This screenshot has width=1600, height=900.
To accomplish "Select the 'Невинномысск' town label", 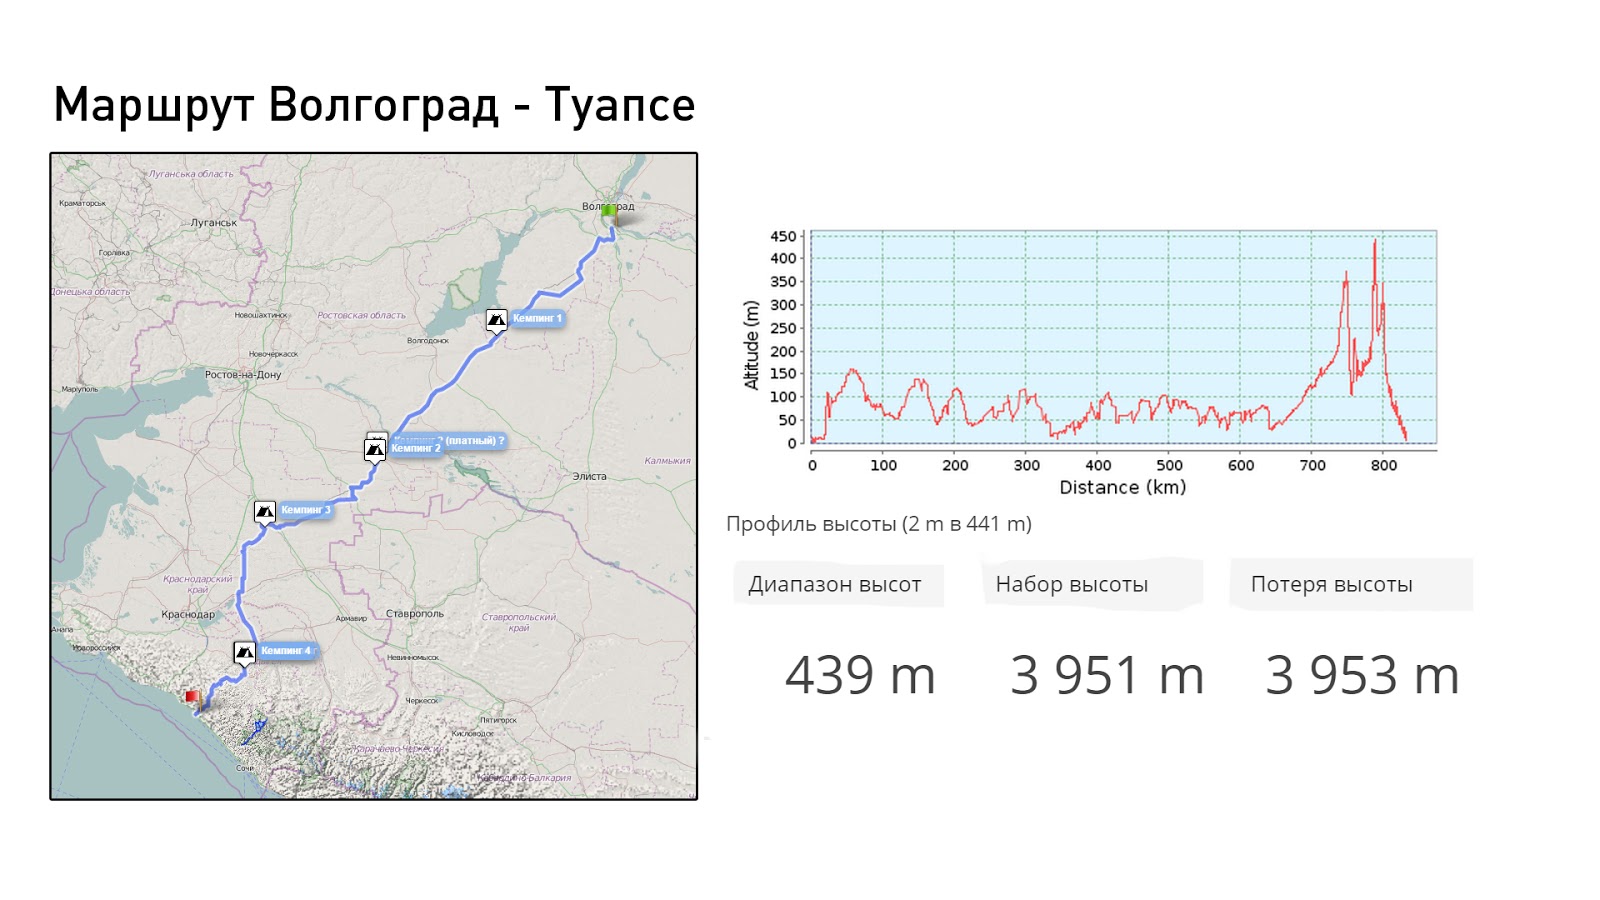I will 413,657.
